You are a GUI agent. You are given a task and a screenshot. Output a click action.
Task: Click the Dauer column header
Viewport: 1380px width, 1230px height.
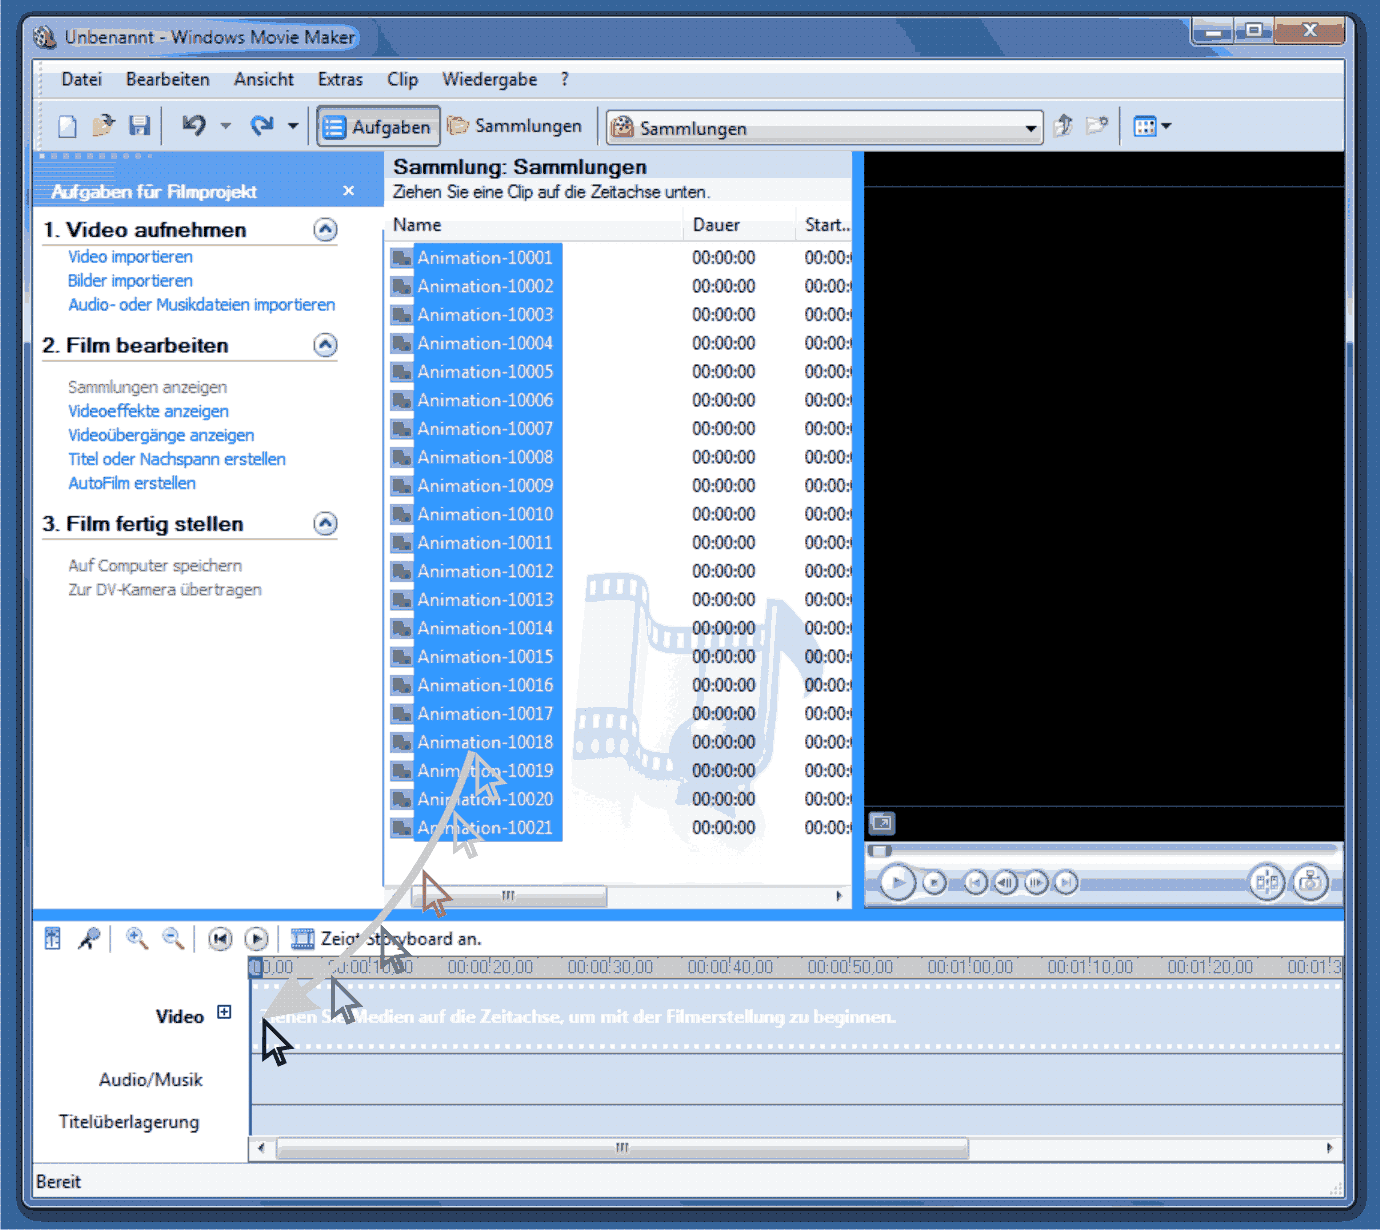pyautogui.click(x=740, y=225)
